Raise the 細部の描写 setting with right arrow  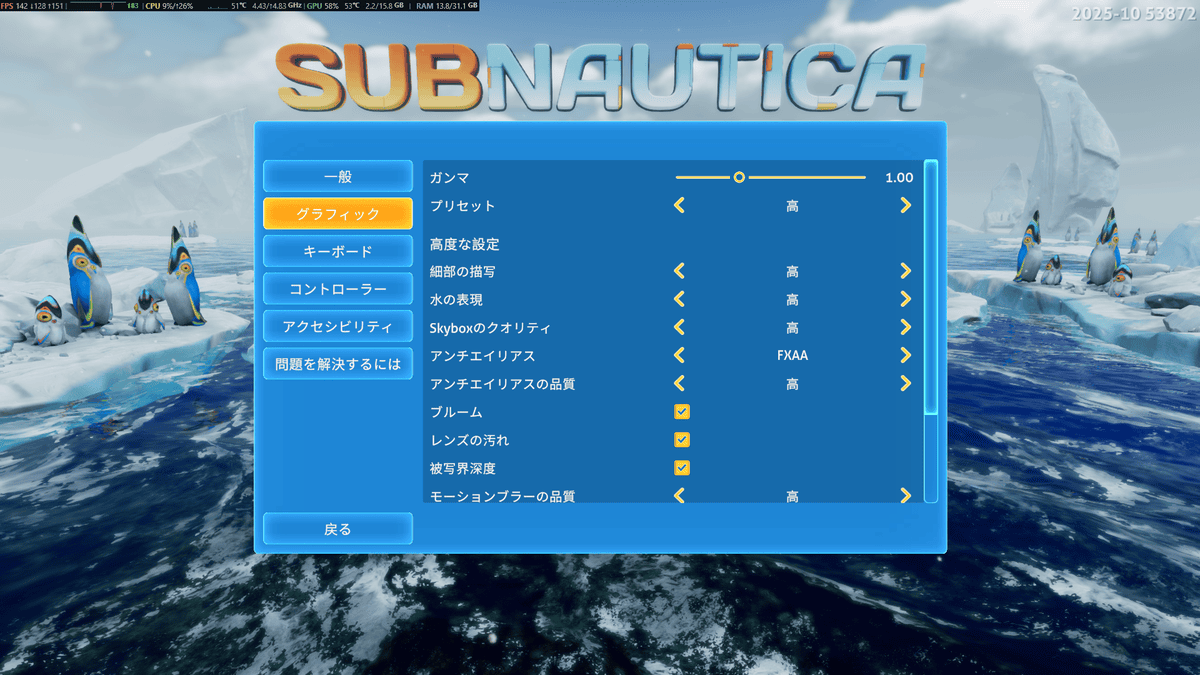[905, 271]
